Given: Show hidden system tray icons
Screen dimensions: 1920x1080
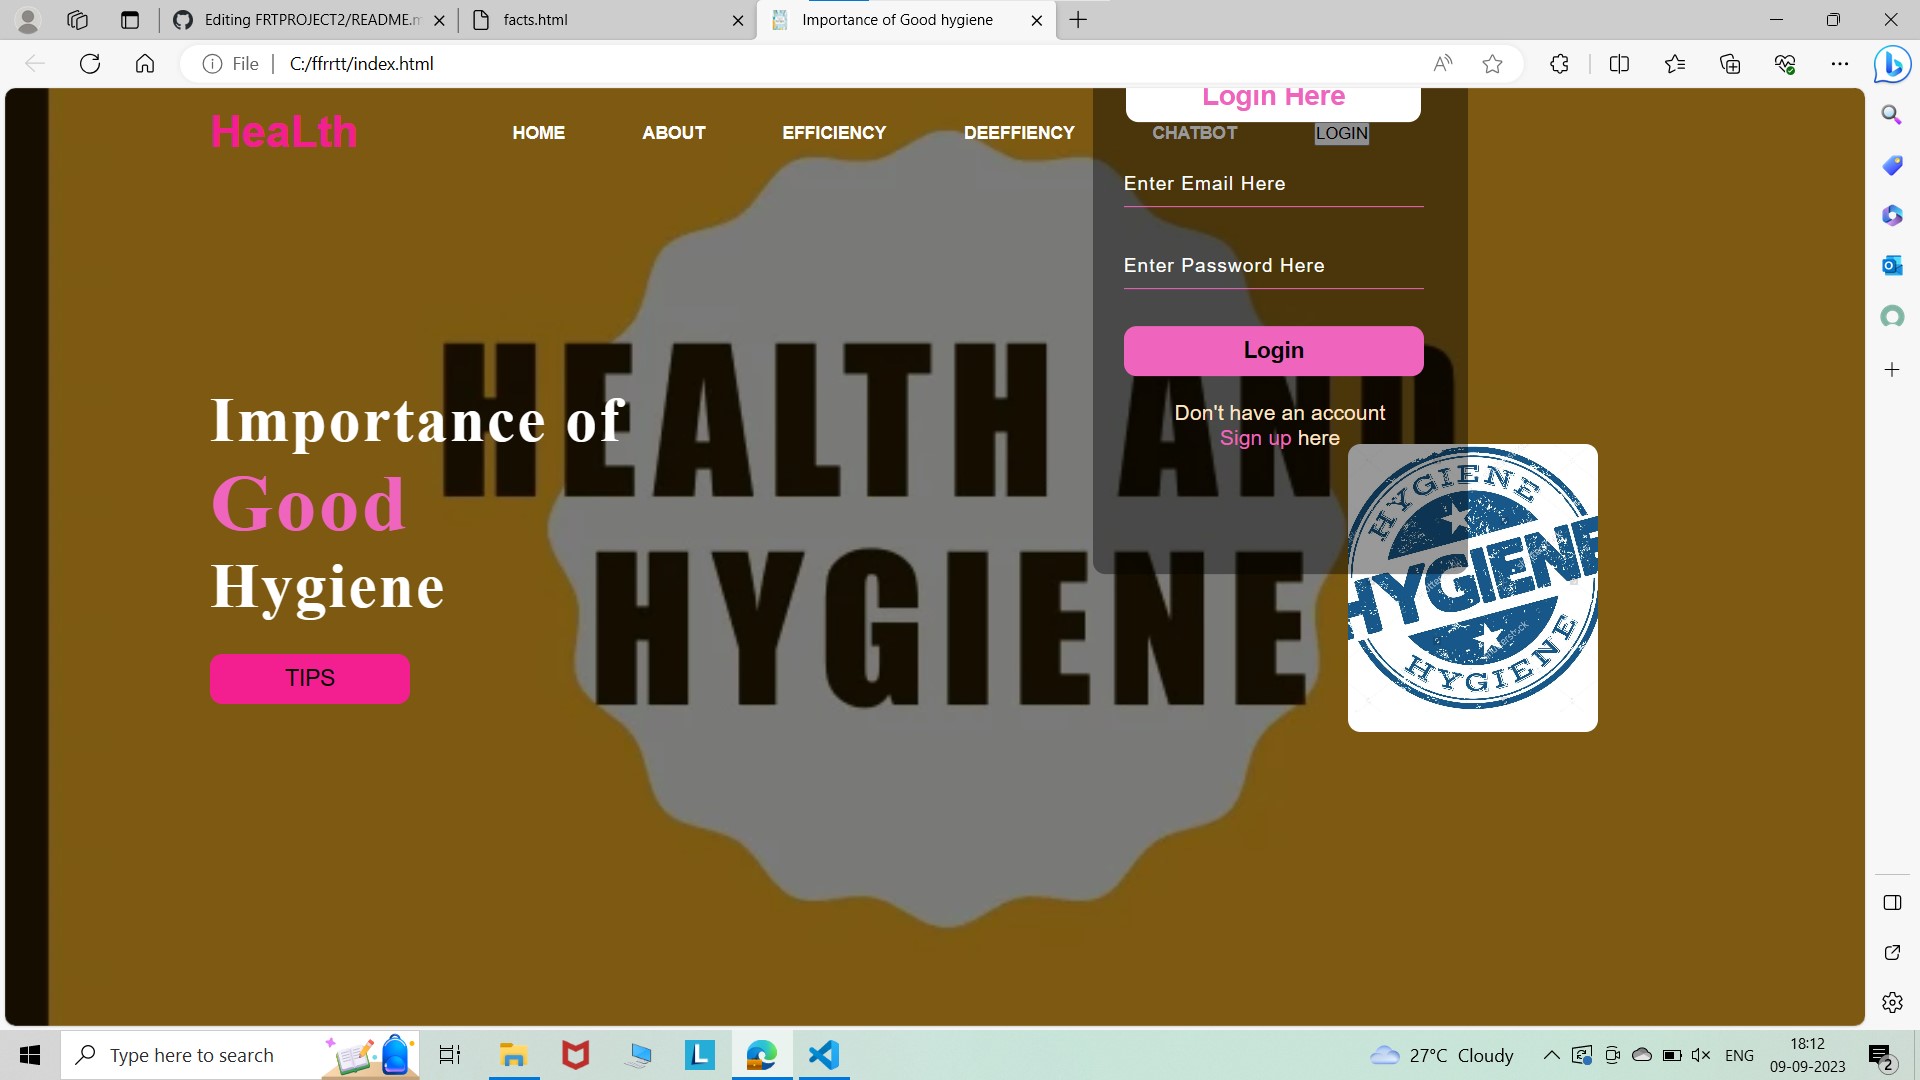Looking at the screenshot, I should click(1551, 1055).
